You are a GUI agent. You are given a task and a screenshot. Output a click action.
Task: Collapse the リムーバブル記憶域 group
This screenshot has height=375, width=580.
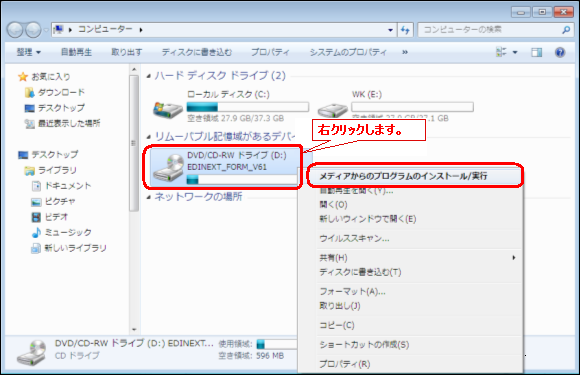click(149, 137)
